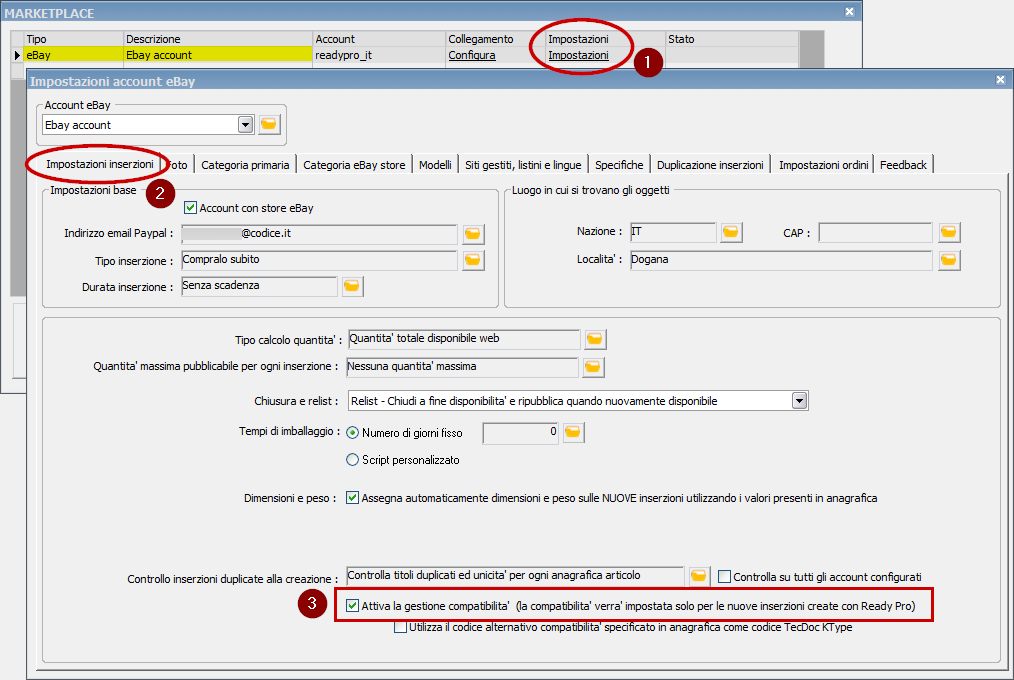Click the Indirizzo email Paypal field
This screenshot has height=680, width=1014.
tap(319, 234)
